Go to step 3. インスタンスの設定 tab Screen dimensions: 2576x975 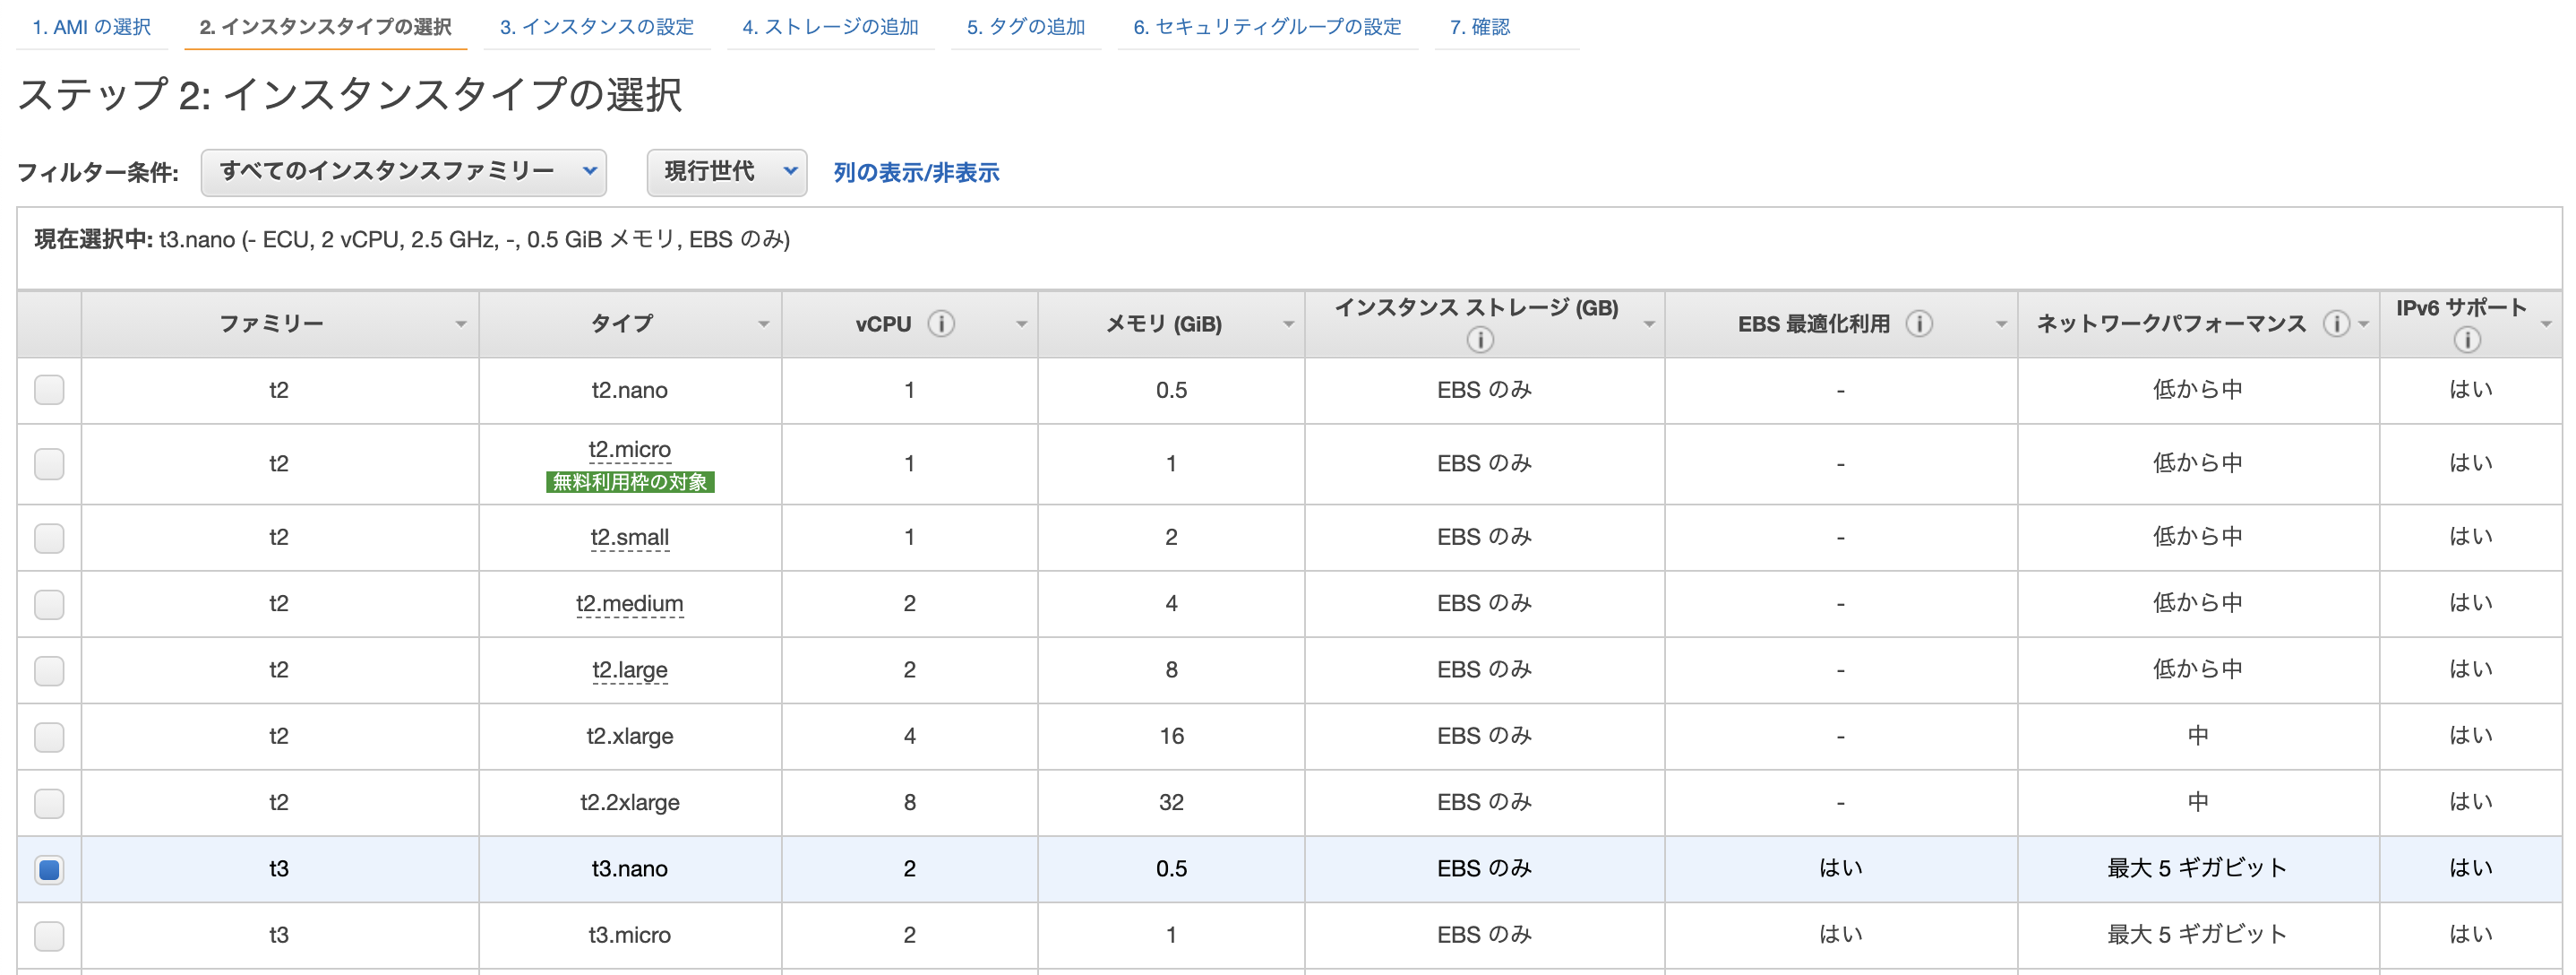pyautogui.click(x=597, y=27)
